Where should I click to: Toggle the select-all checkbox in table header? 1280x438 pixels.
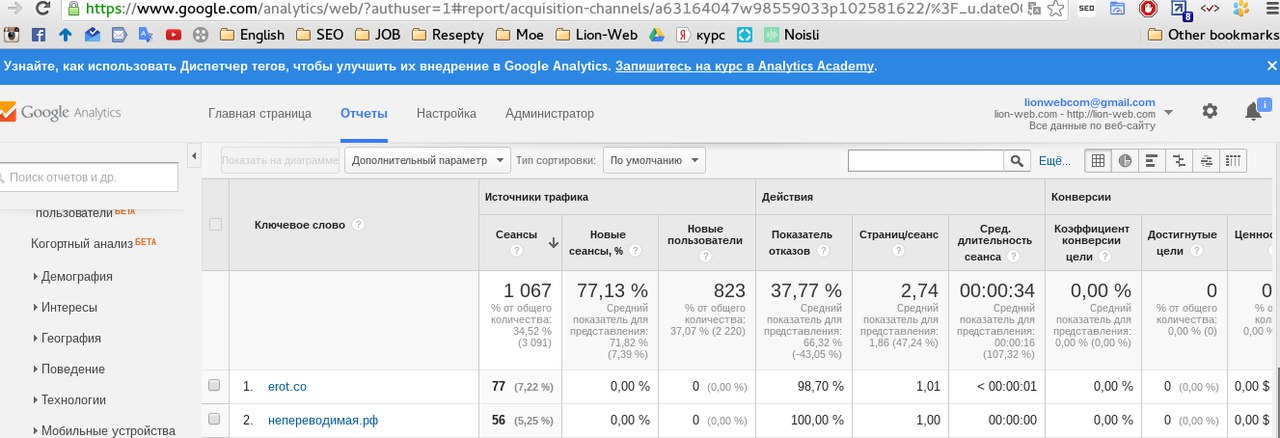pyautogui.click(x=215, y=225)
